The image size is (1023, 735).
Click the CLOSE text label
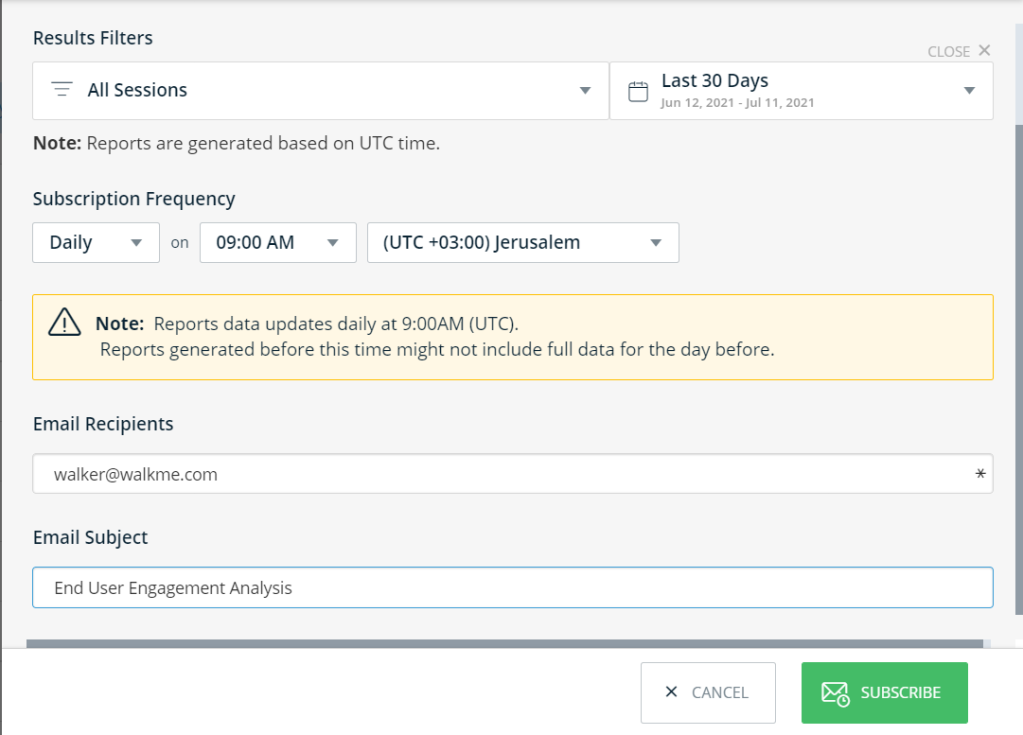[x=948, y=51]
